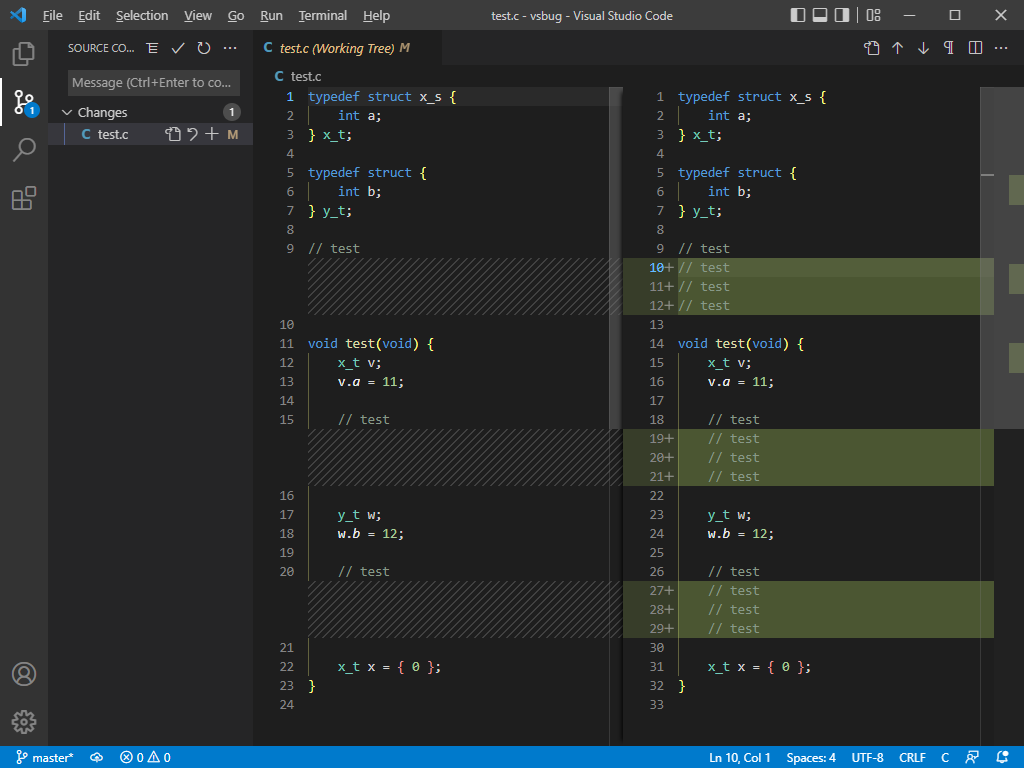Click added line 10 in modified editor
Screen dimensions: 1024x768
click(x=808, y=268)
